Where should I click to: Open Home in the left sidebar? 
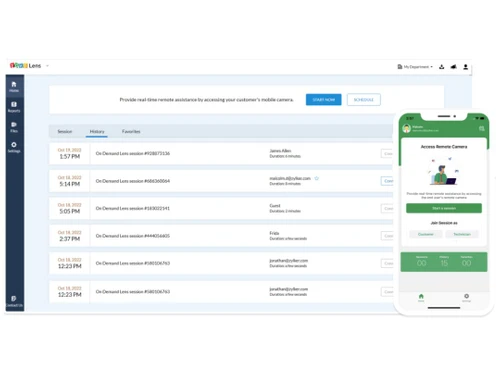click(x=14, y=87)
